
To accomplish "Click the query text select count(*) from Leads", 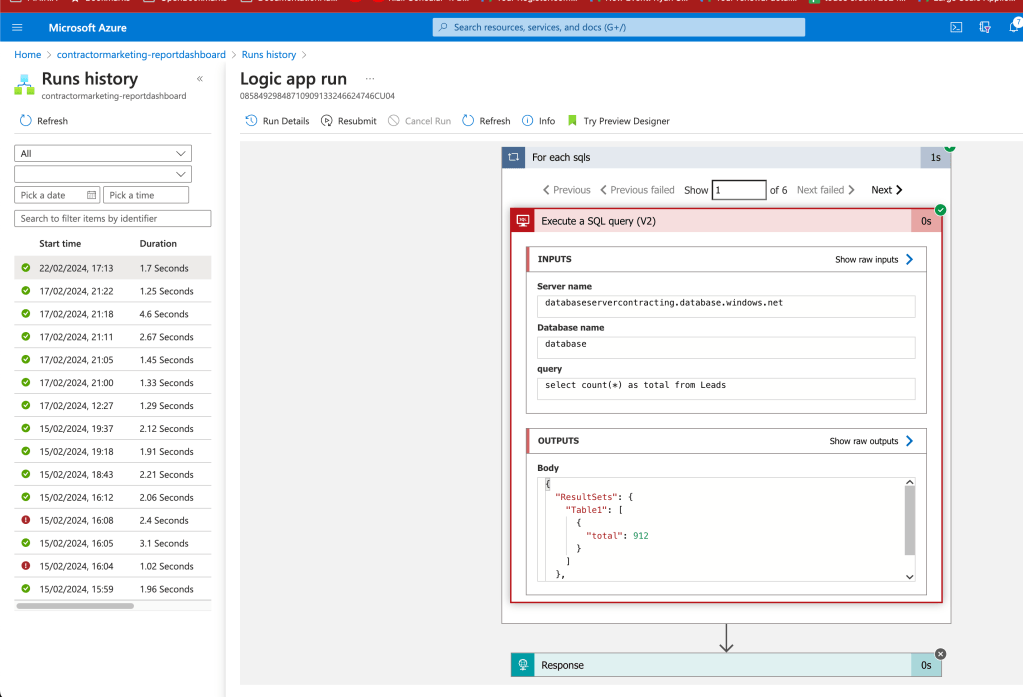I will 635,385.
